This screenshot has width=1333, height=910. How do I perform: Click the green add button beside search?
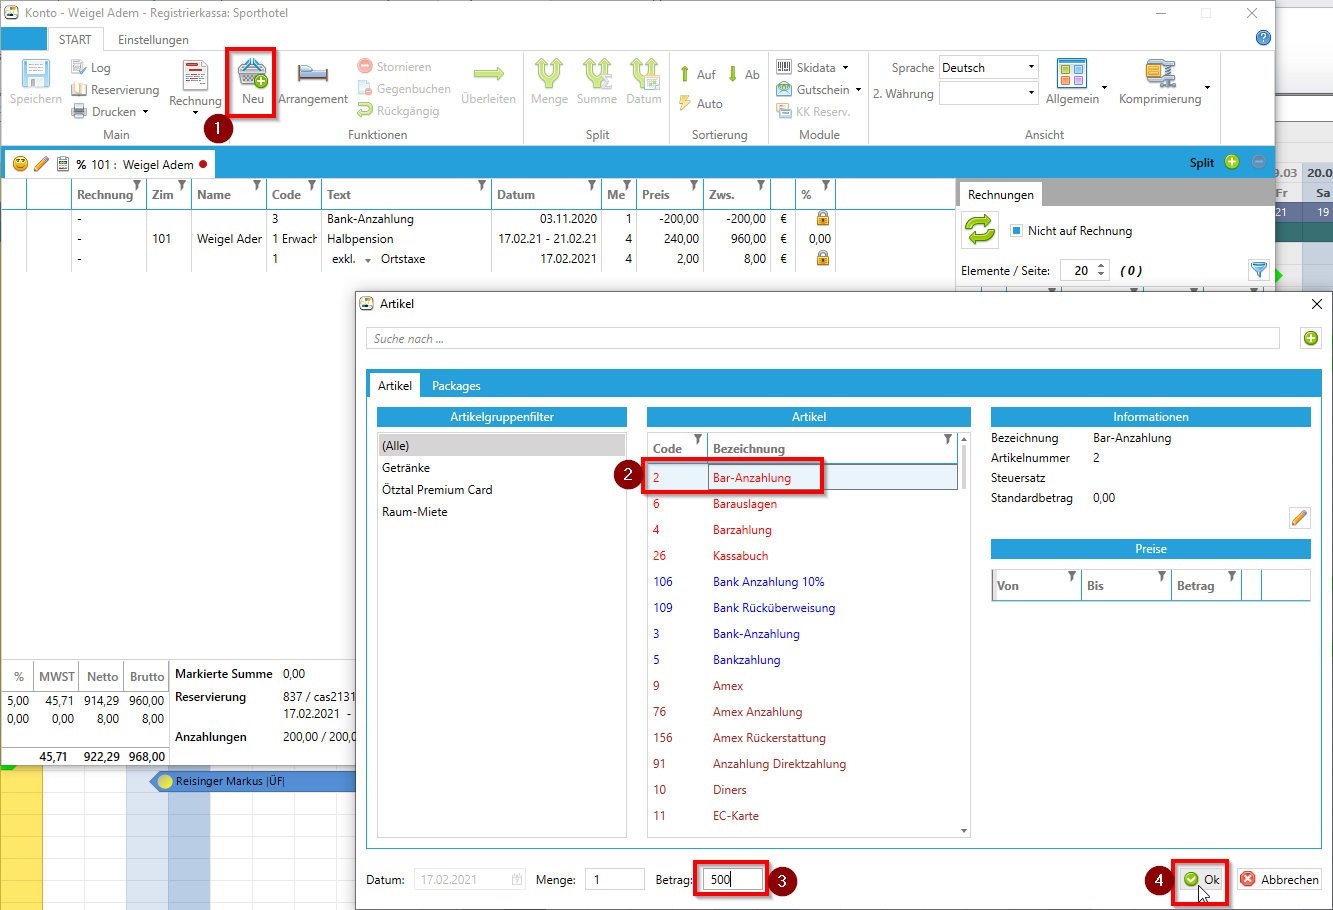tap(1310, 338)
